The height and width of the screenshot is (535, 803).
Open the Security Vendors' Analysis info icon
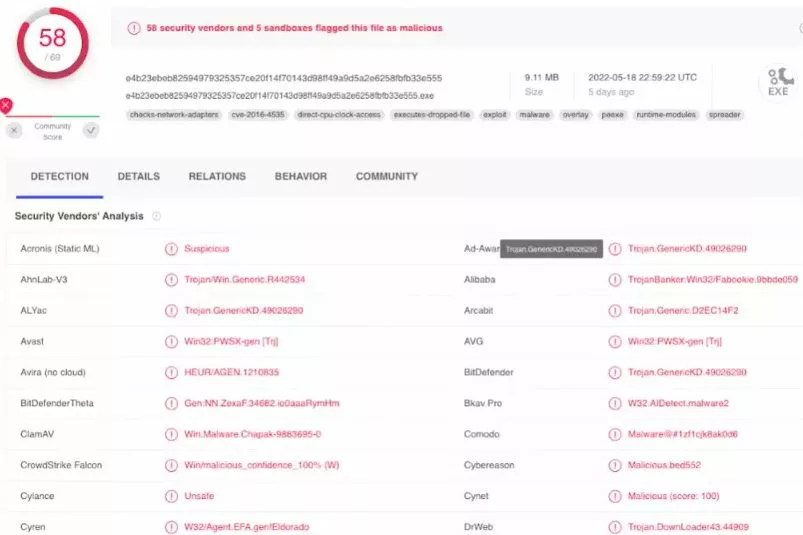[157, 216]
